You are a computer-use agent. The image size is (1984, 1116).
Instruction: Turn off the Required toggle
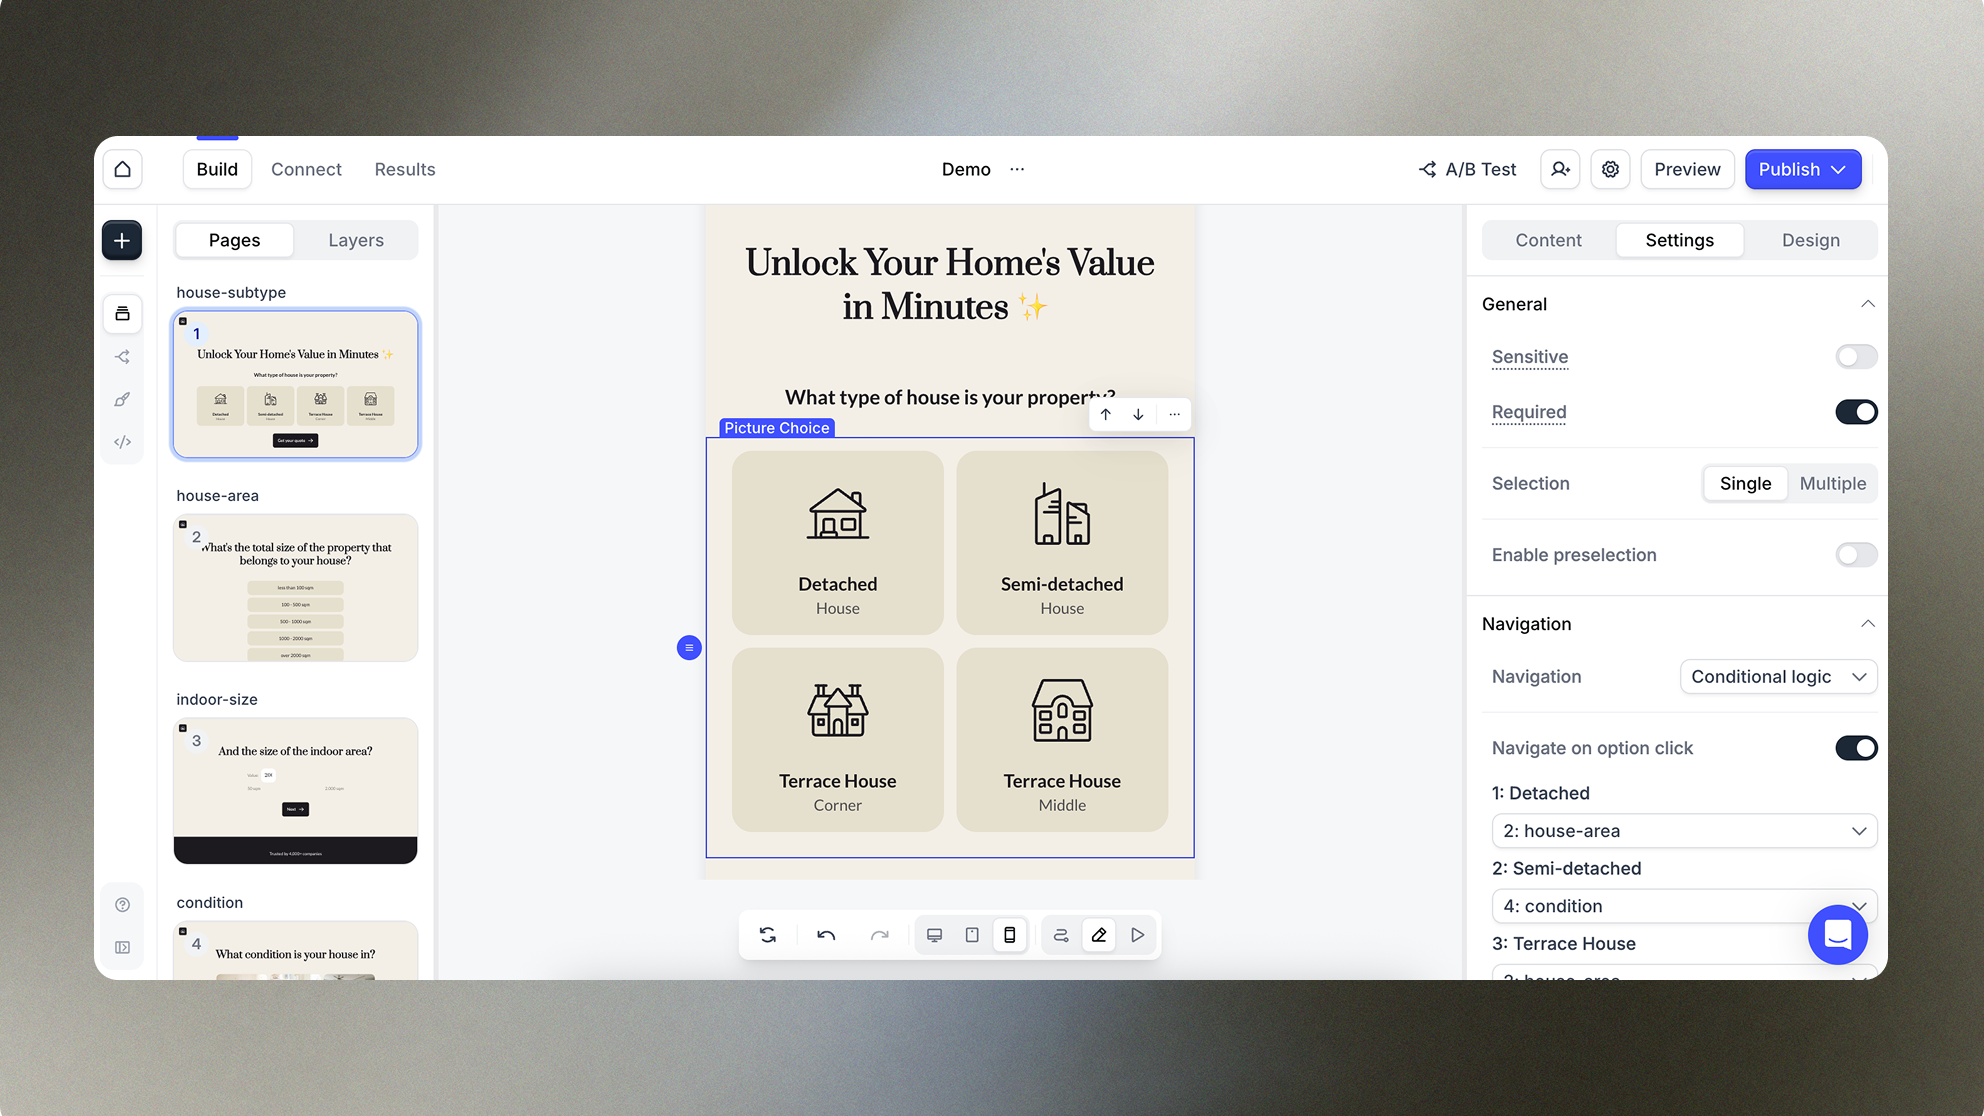pos(1856,412)
